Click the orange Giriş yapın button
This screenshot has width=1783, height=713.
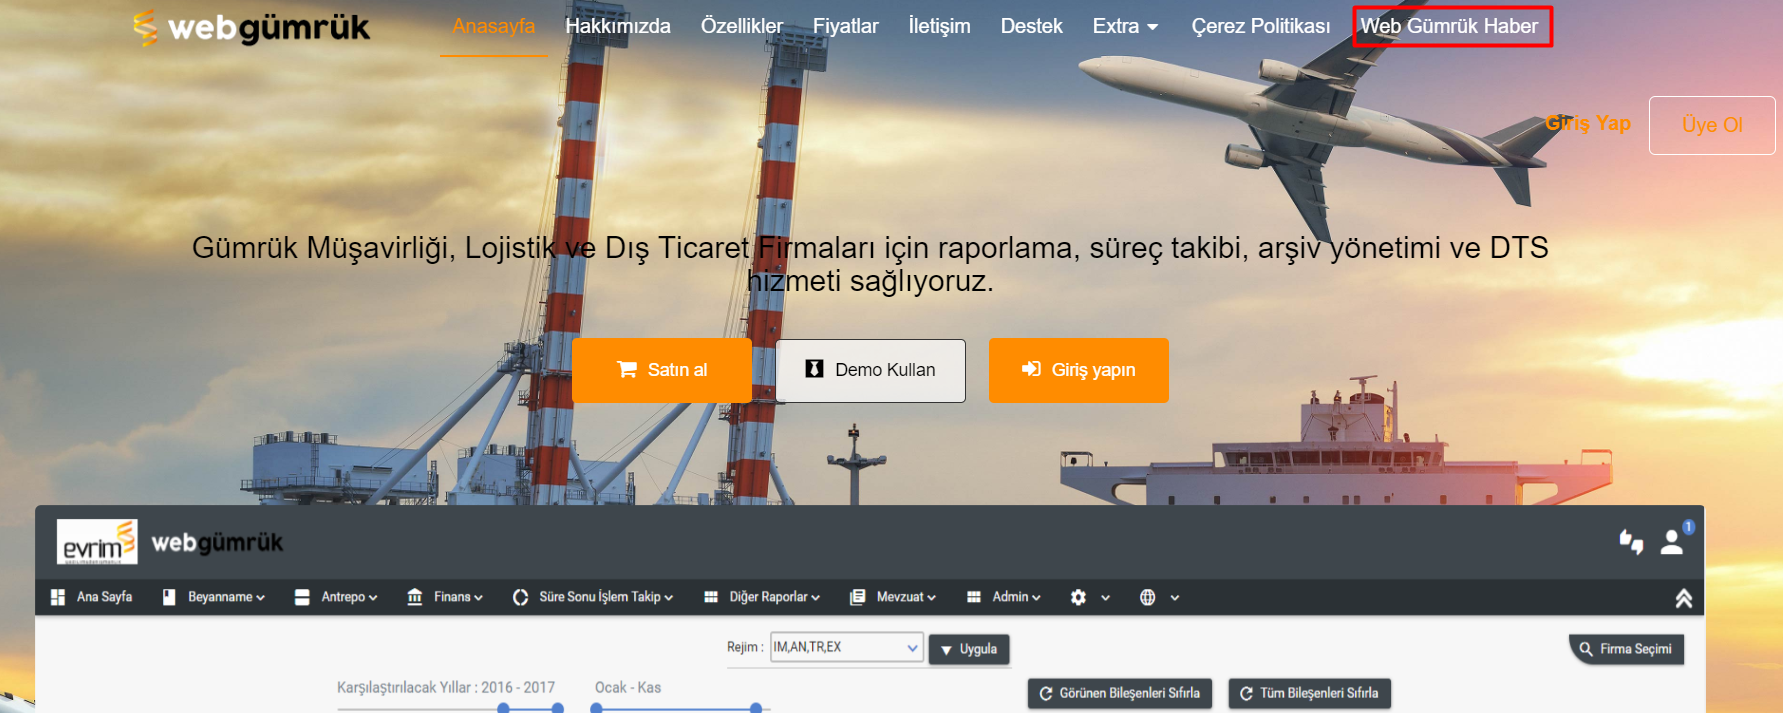tap(1079, 370)
